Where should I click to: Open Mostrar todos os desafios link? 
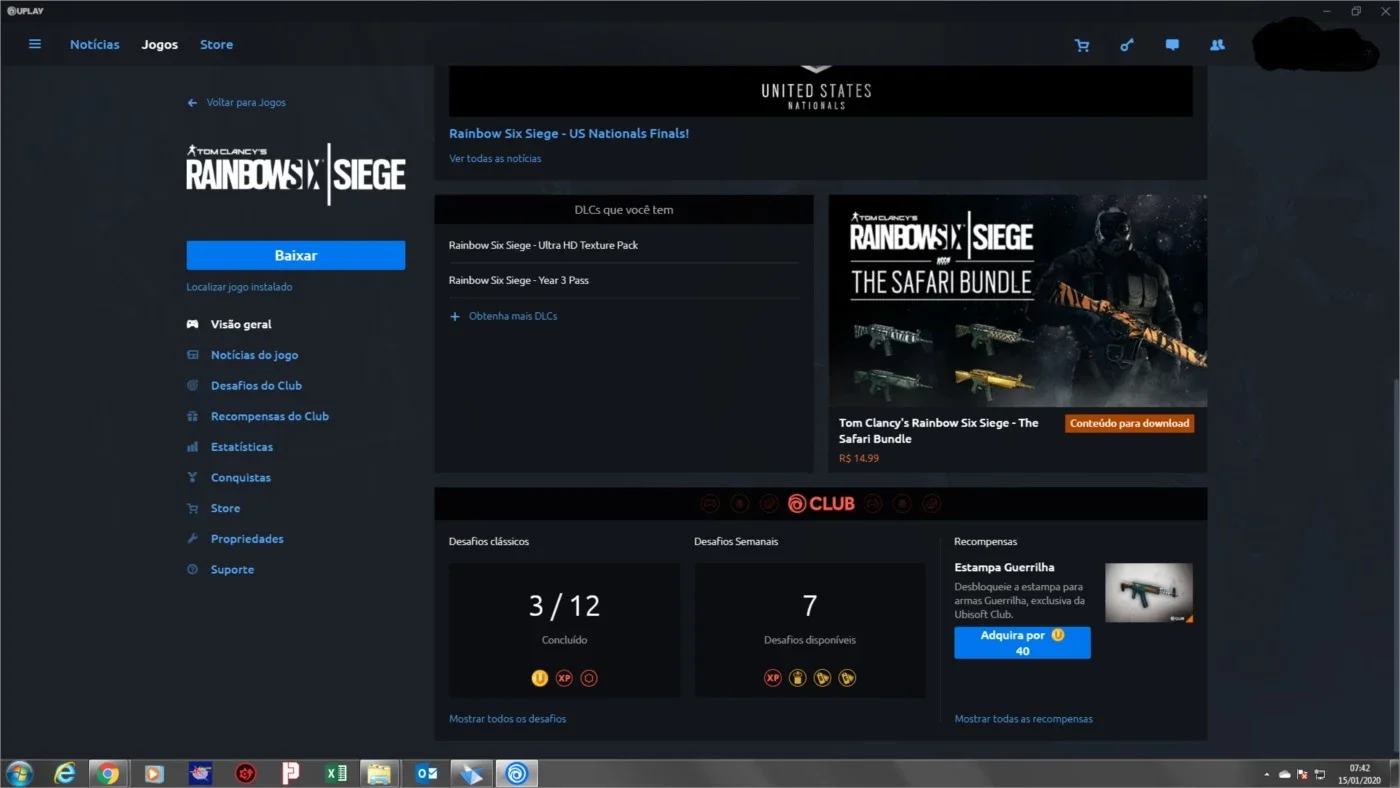(x=507, y=719)
